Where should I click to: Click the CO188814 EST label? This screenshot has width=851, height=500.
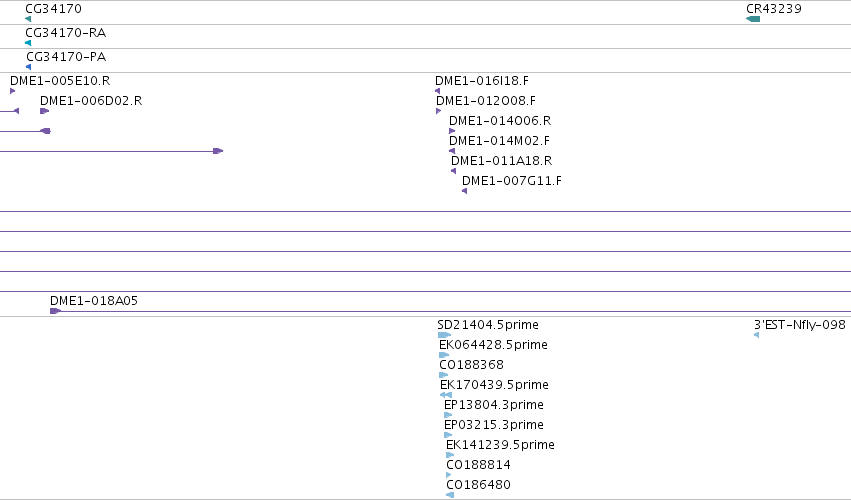click(479, 465)
